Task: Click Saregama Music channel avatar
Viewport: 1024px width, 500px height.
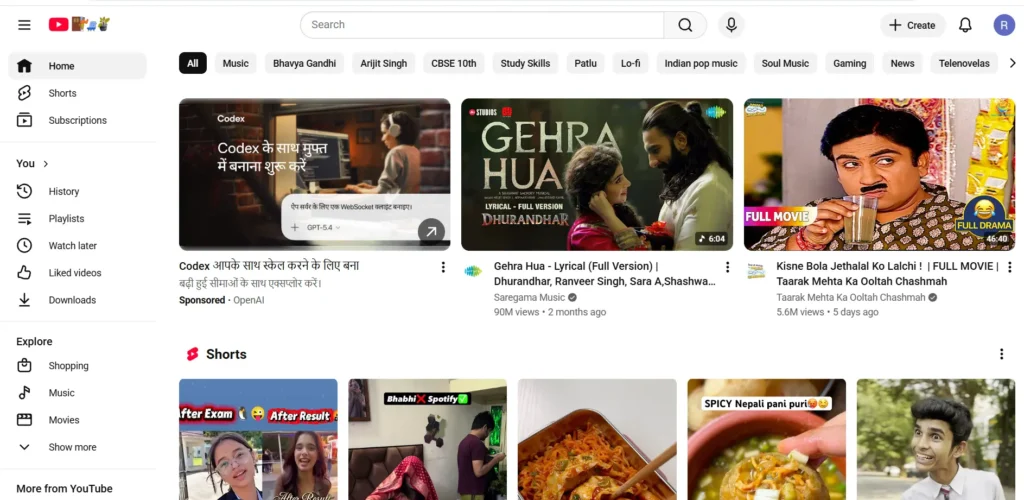Action: (473, 271)
